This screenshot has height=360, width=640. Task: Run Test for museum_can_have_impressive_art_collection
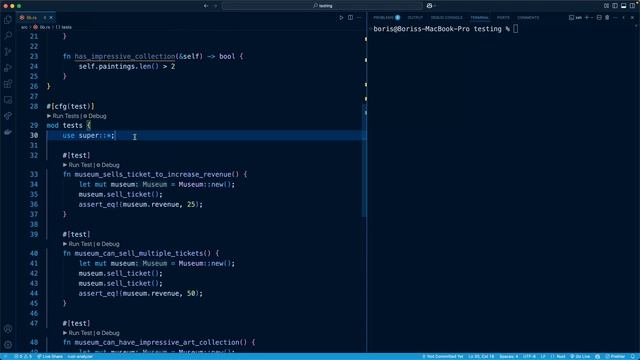click(x=80, y=333)
